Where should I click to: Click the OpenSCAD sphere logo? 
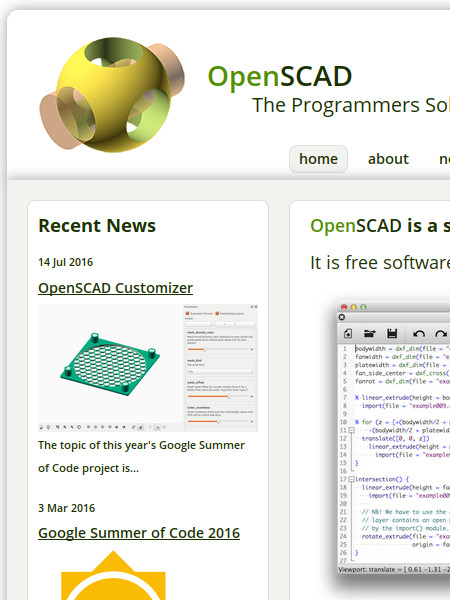(x=112, y=95)
